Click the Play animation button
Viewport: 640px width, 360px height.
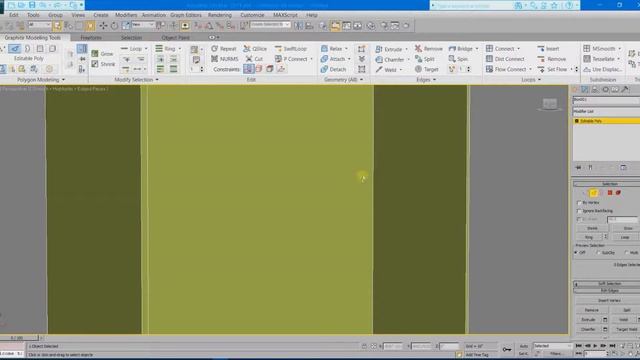coord(595,346)
